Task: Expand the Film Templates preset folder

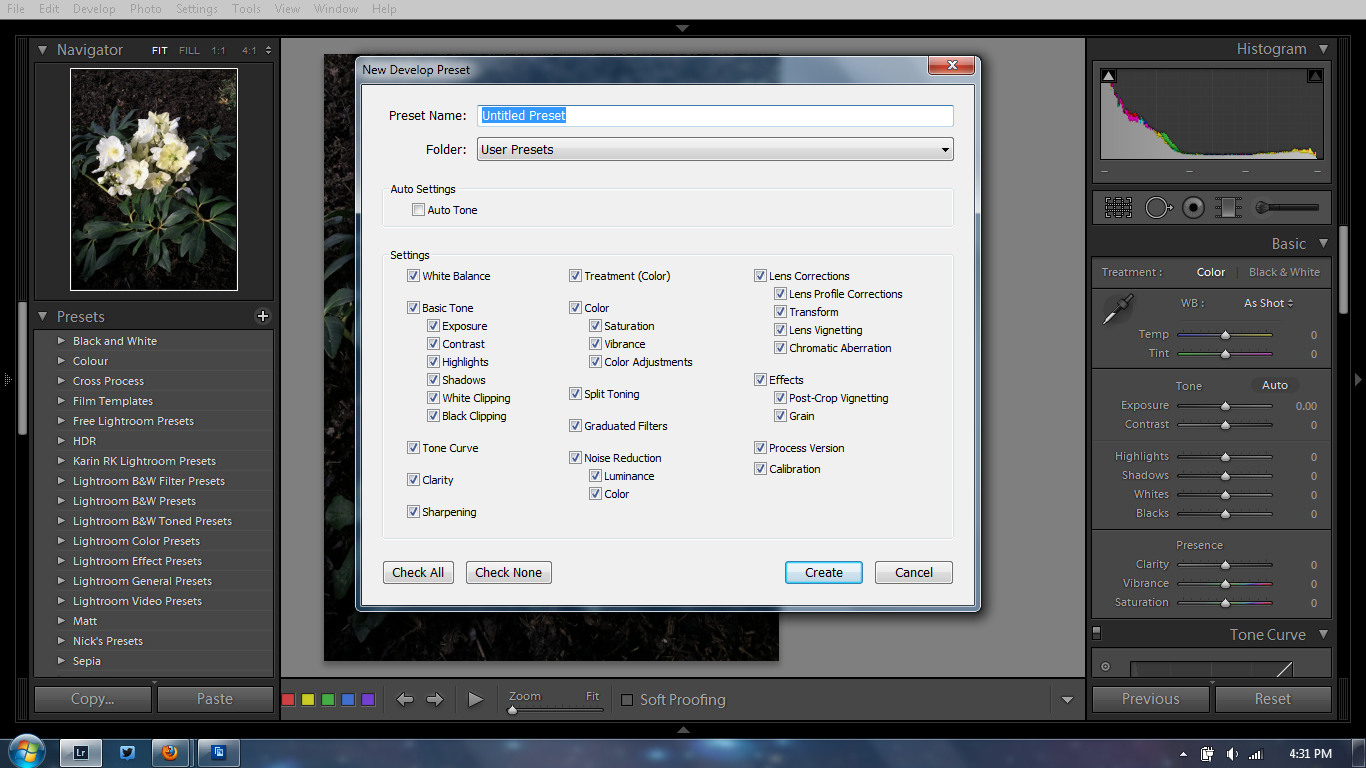Action: pos(63,401)
